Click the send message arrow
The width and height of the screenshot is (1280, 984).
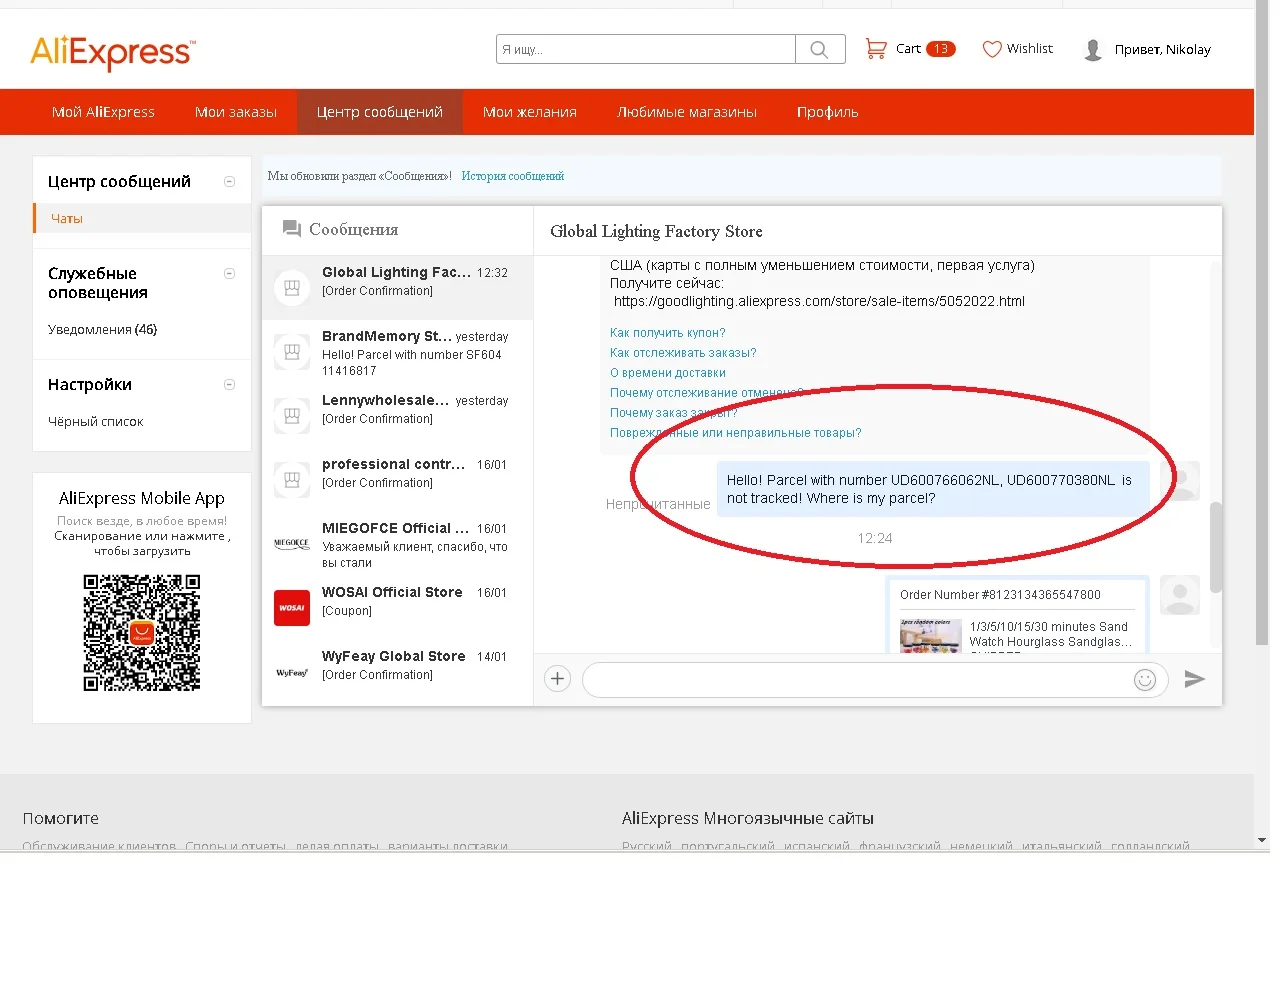(1194, 679)
